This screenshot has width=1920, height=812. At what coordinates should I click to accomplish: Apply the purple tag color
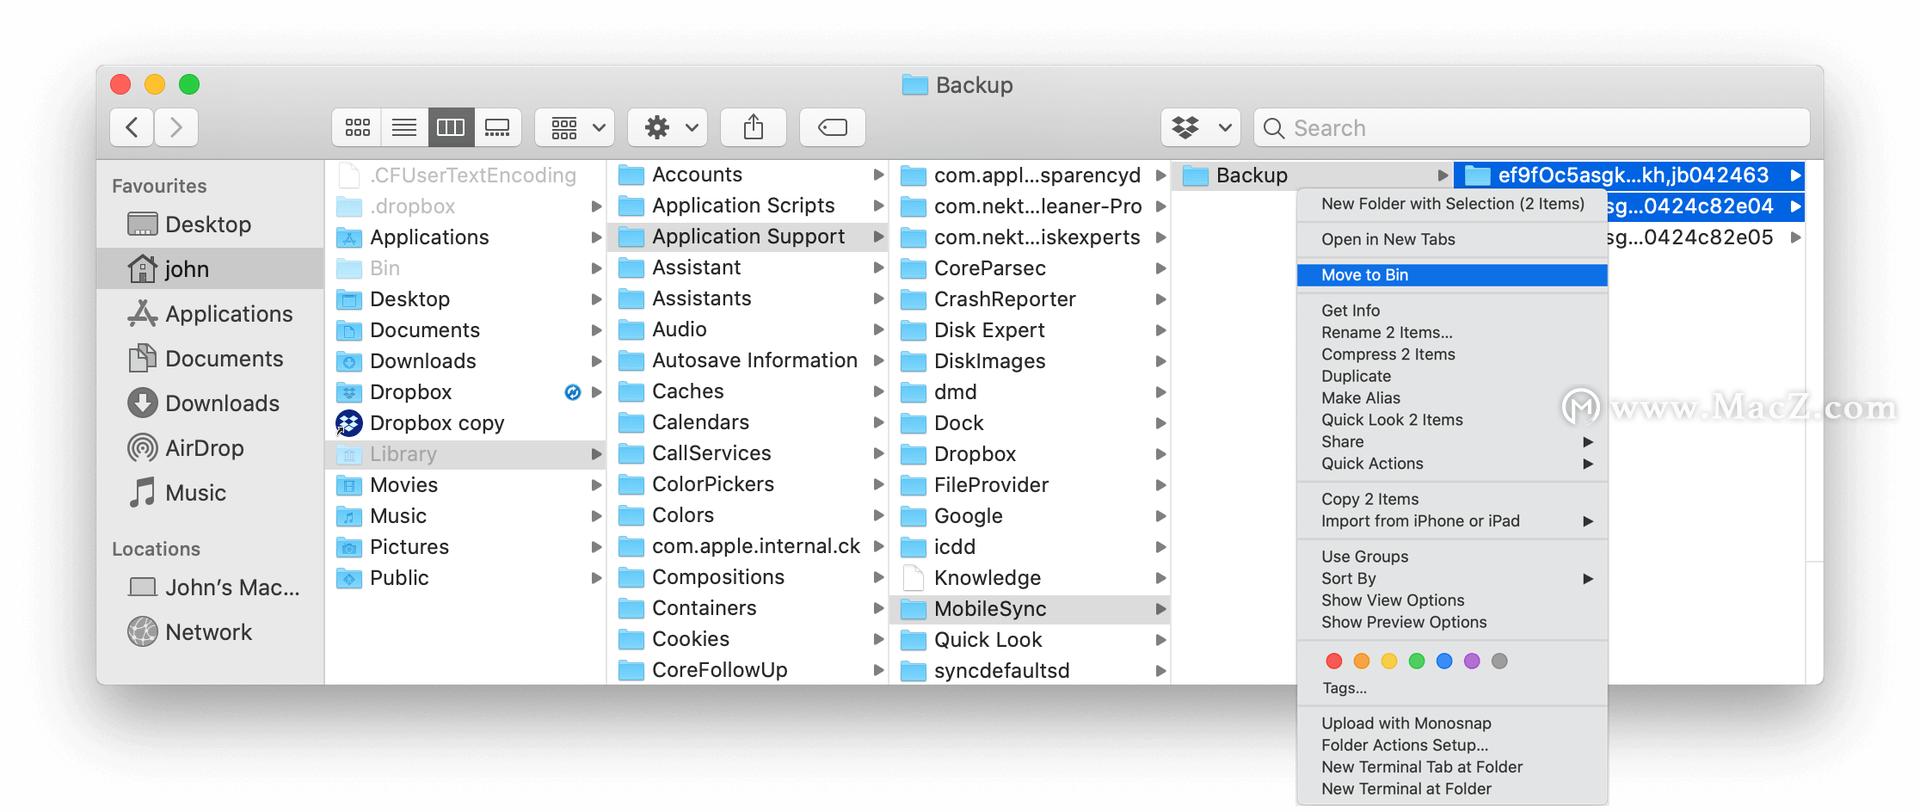pyautogui.click(x=1471, y=661)
